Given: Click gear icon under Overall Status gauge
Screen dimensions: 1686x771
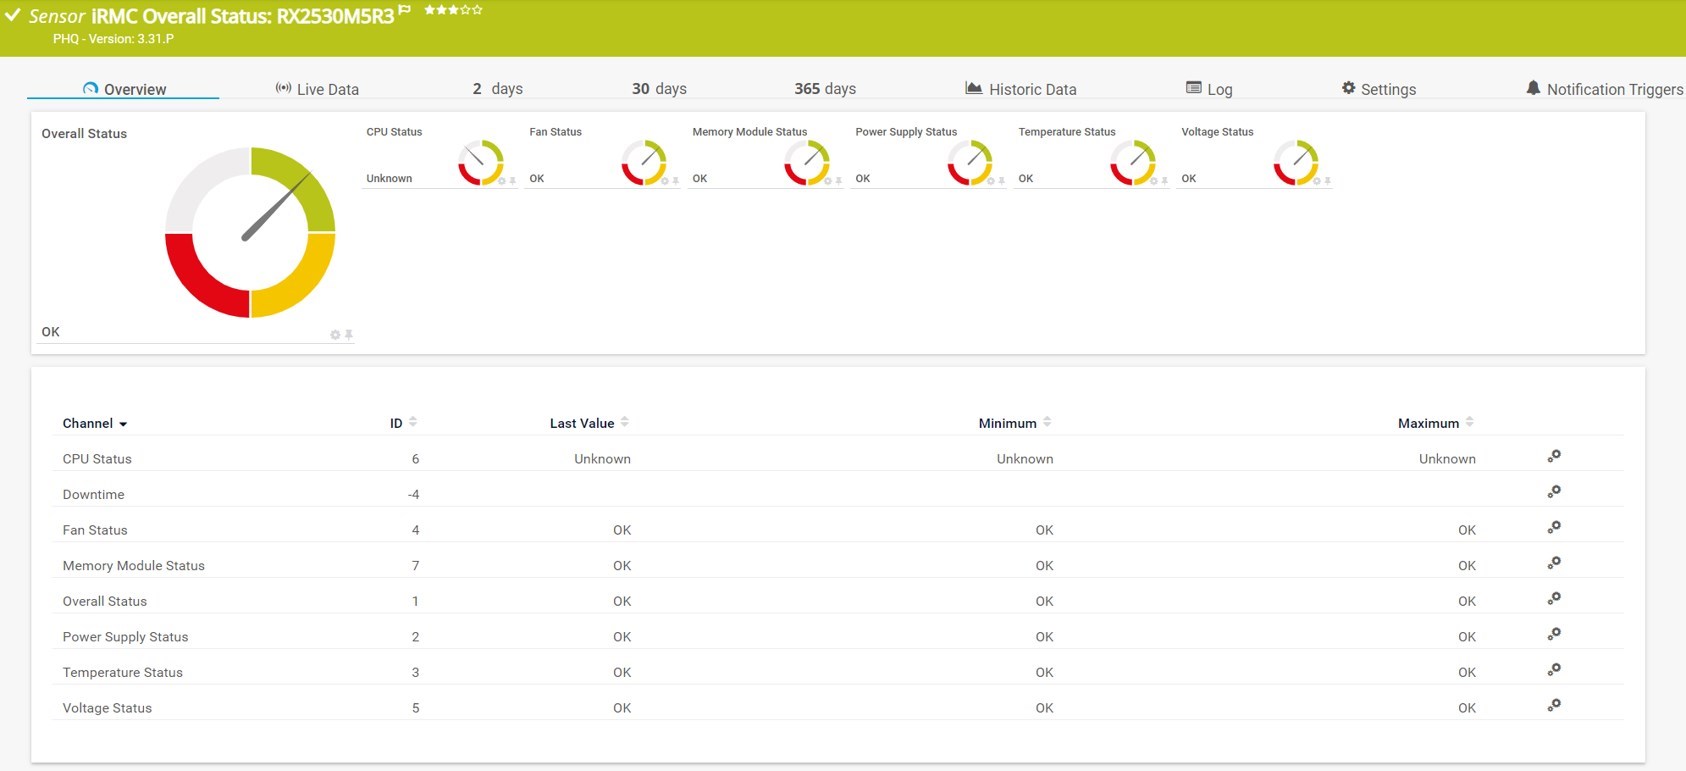Looking at the screenshot, I should [x=335, y=335].
